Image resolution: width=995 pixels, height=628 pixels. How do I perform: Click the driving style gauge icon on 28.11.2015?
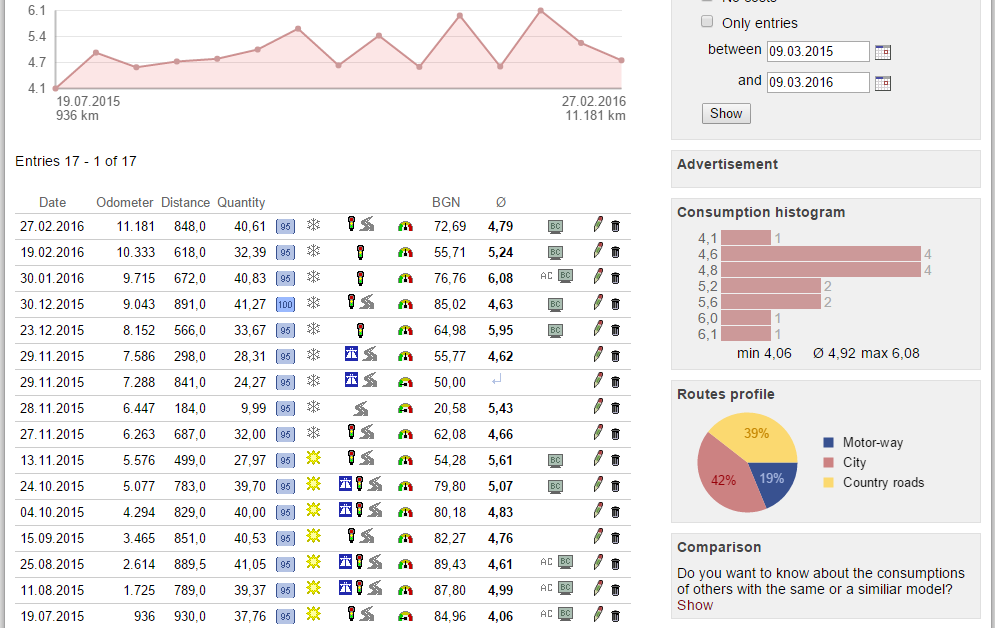[405, 408]
